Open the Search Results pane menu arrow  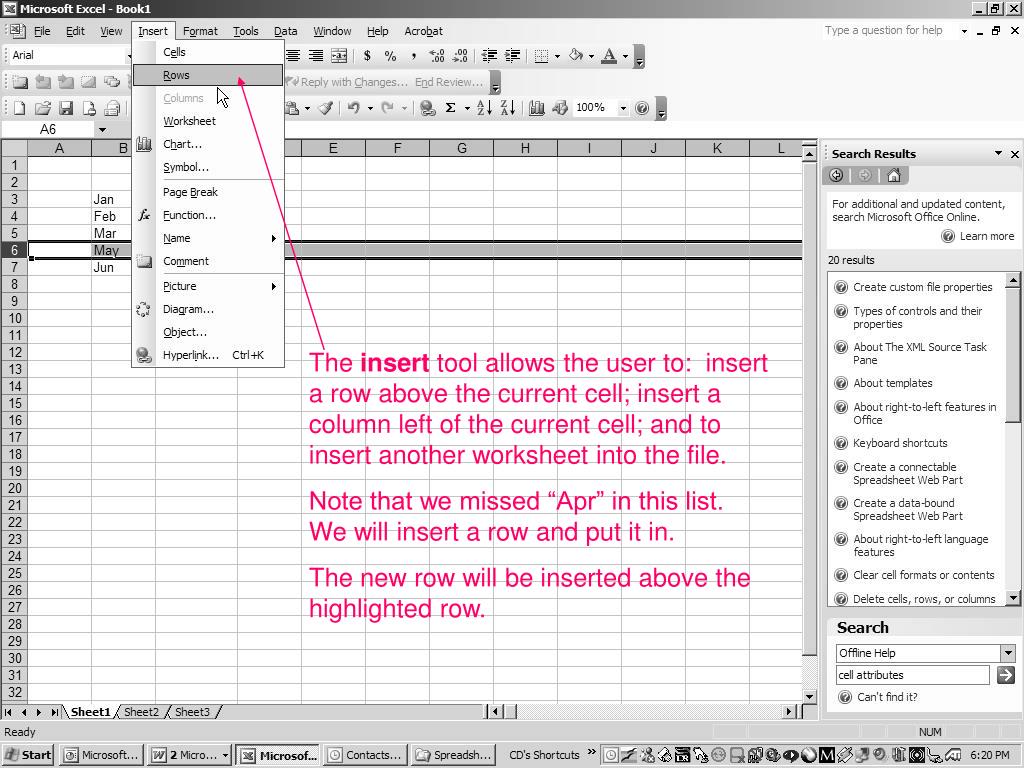[x=998, y=153]
